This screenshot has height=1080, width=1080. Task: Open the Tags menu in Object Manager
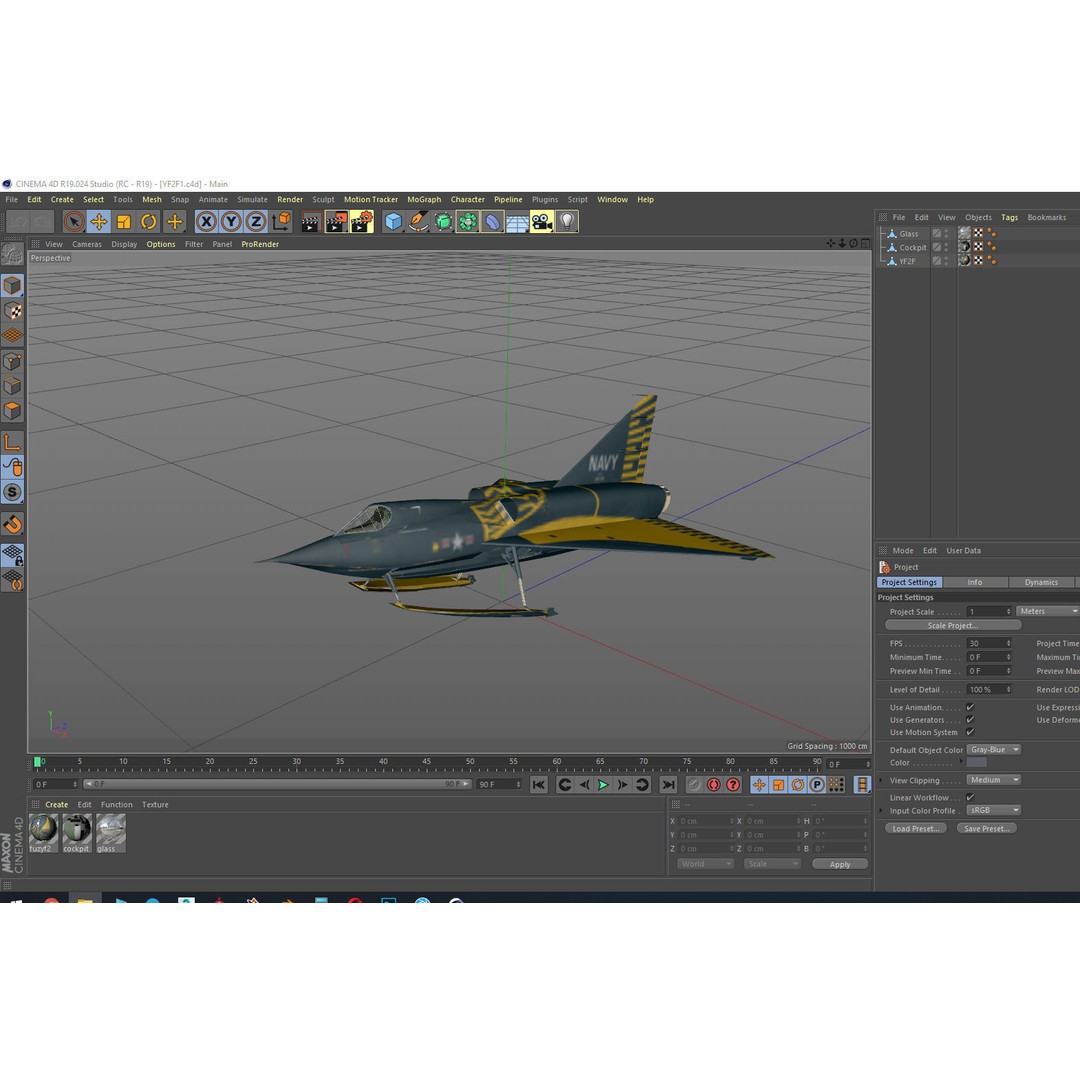pos(1009,218)
